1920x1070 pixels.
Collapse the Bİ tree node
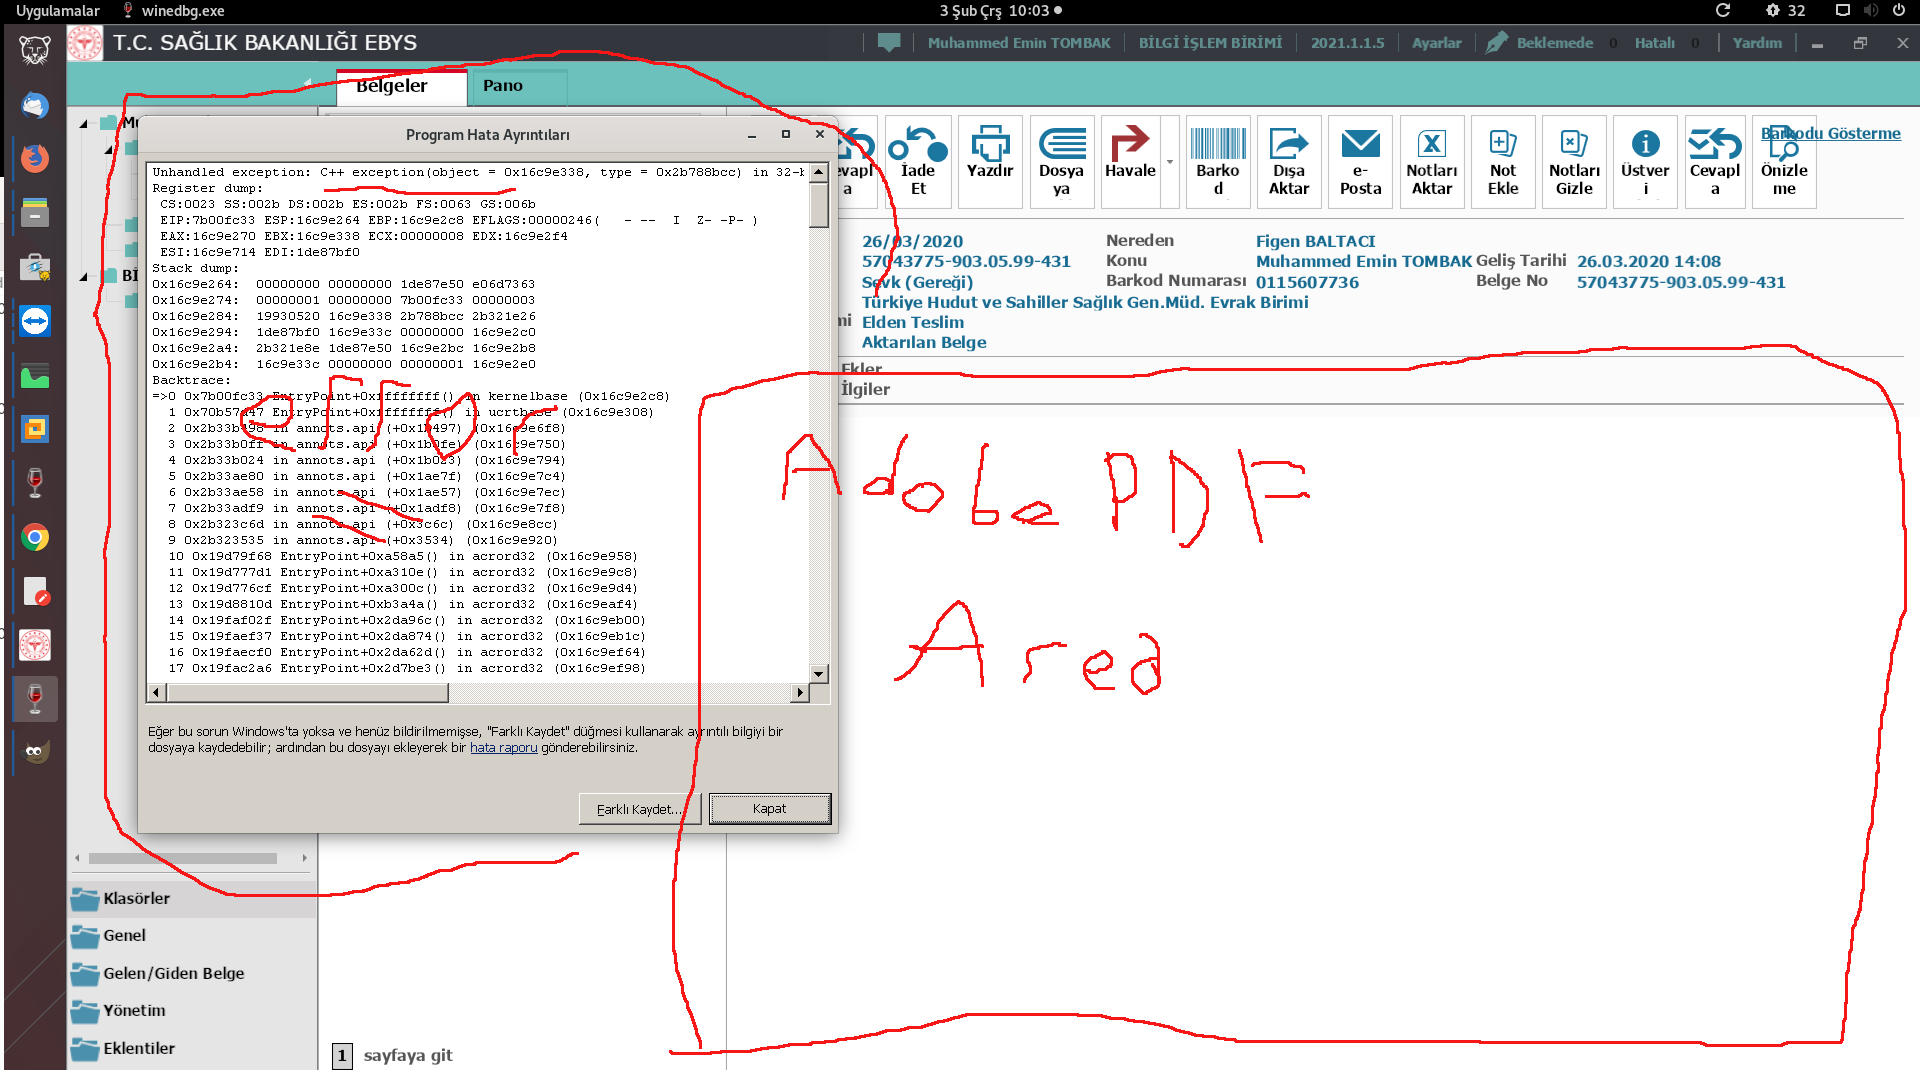coord(84,276)
